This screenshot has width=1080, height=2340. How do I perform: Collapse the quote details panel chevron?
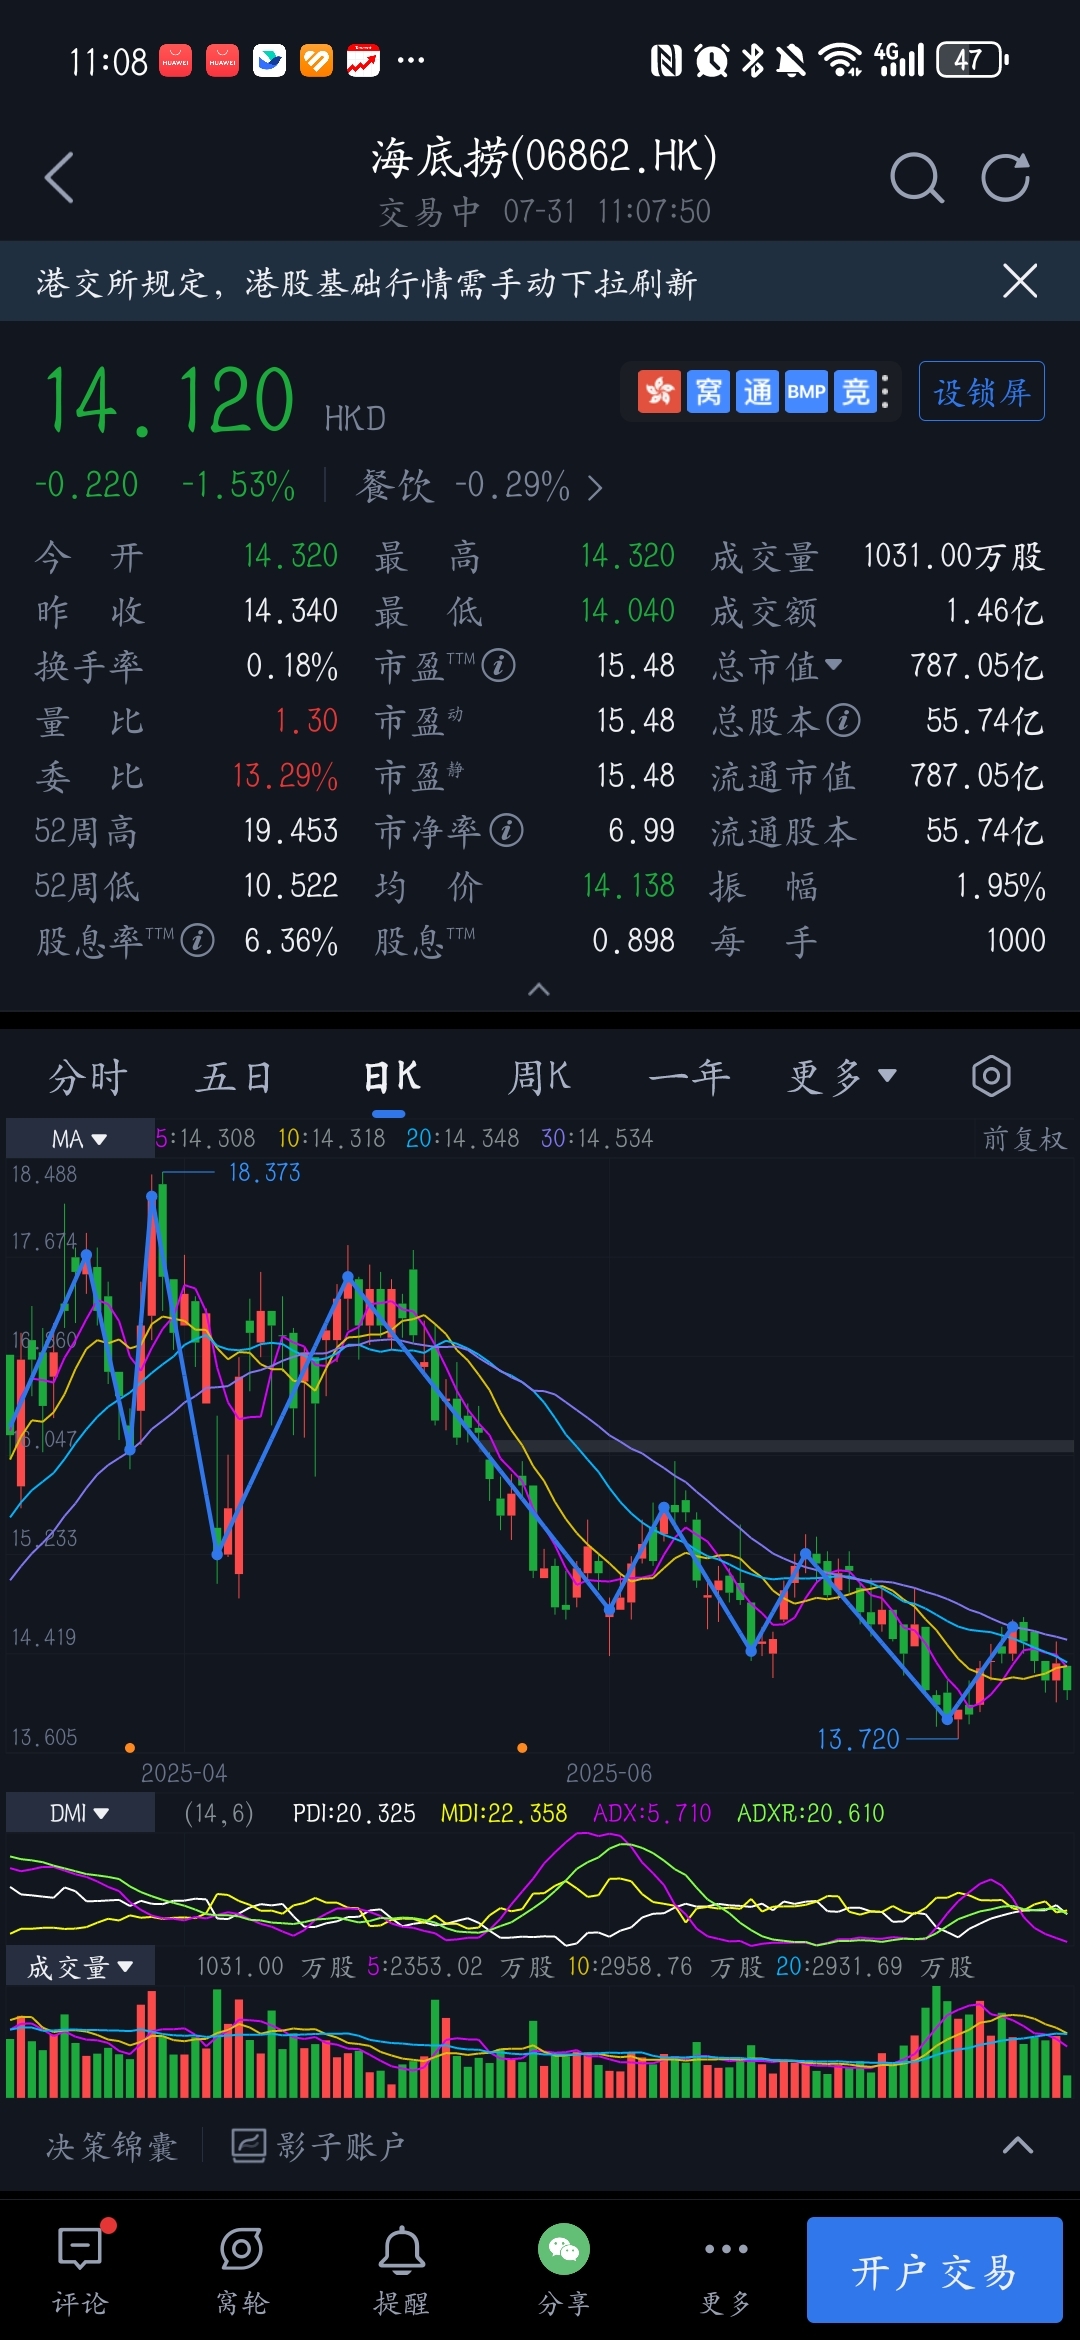point(539,989)
